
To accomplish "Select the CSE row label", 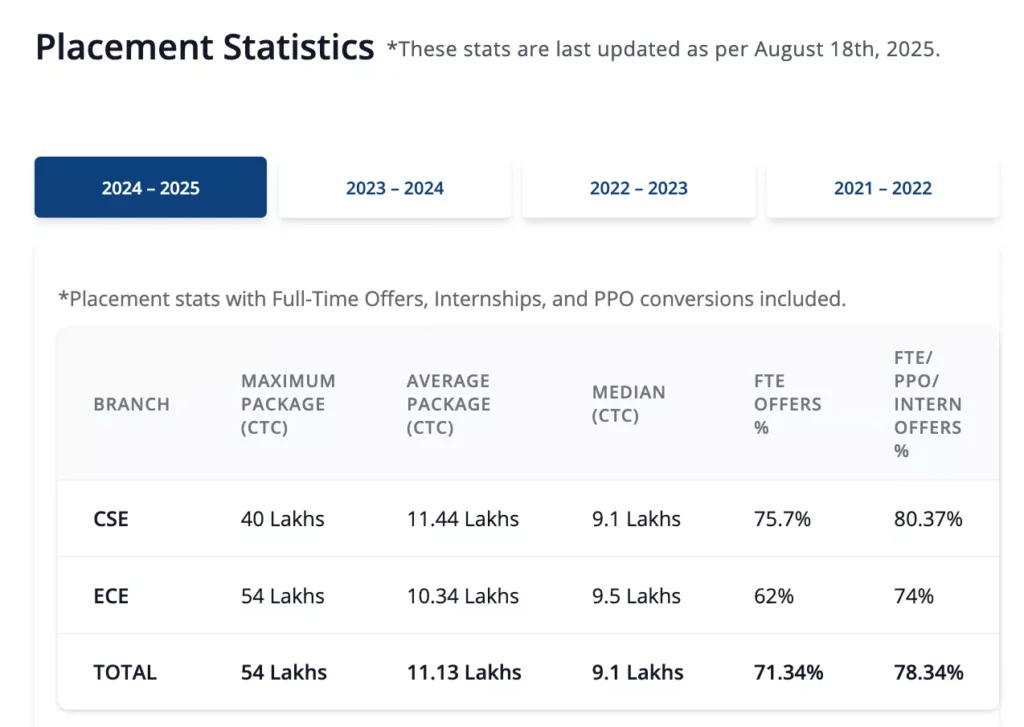I will point(110,519).
